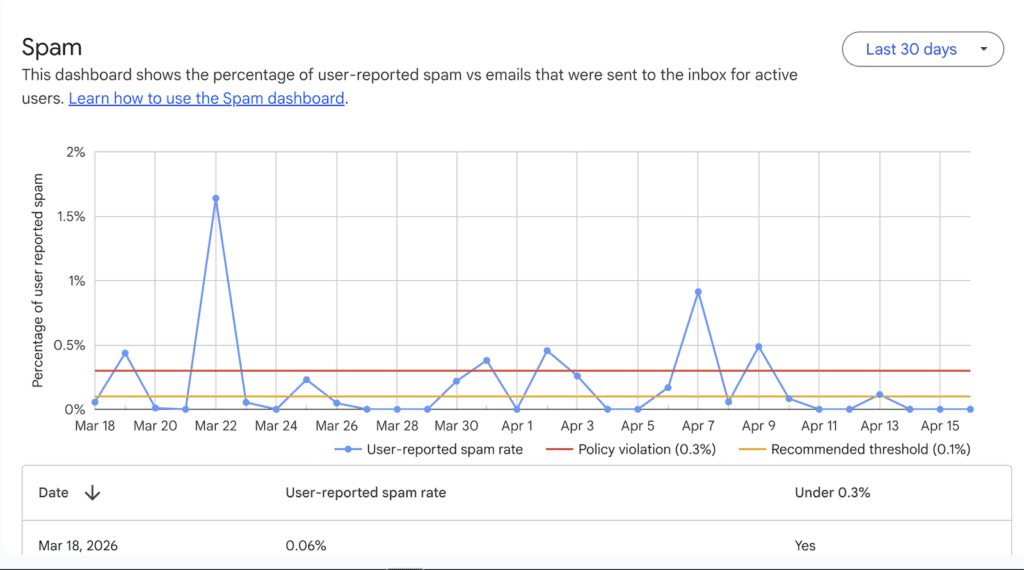Open the Learn how to use the Spam dashboard link
This screenshot has width=1024, height=570.
click(206, 99)
